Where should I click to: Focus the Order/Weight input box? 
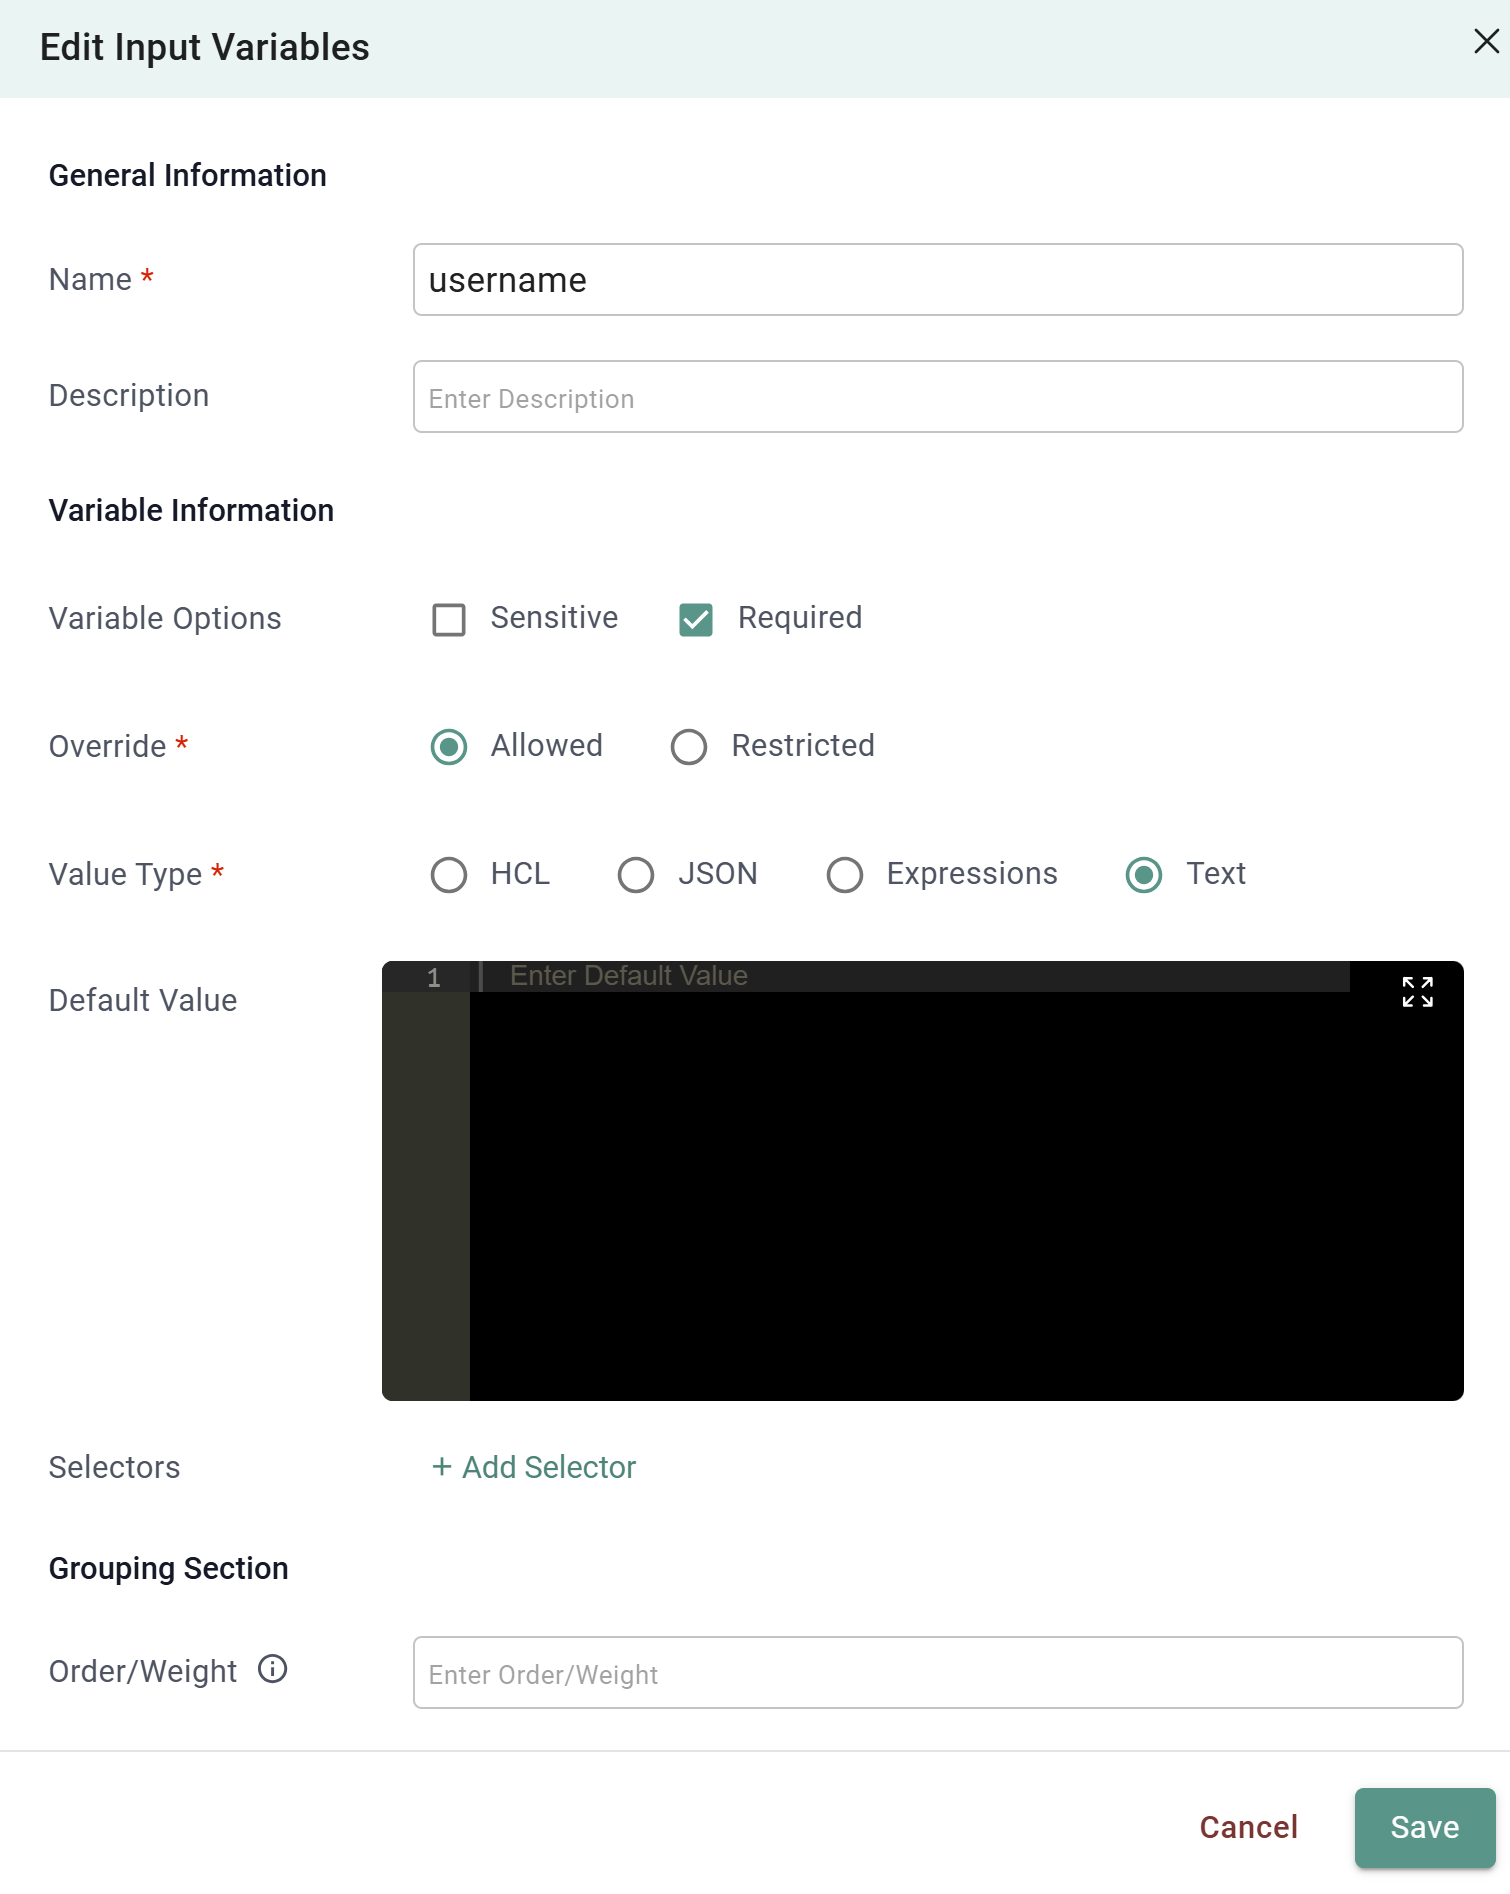click(937, 1673)
